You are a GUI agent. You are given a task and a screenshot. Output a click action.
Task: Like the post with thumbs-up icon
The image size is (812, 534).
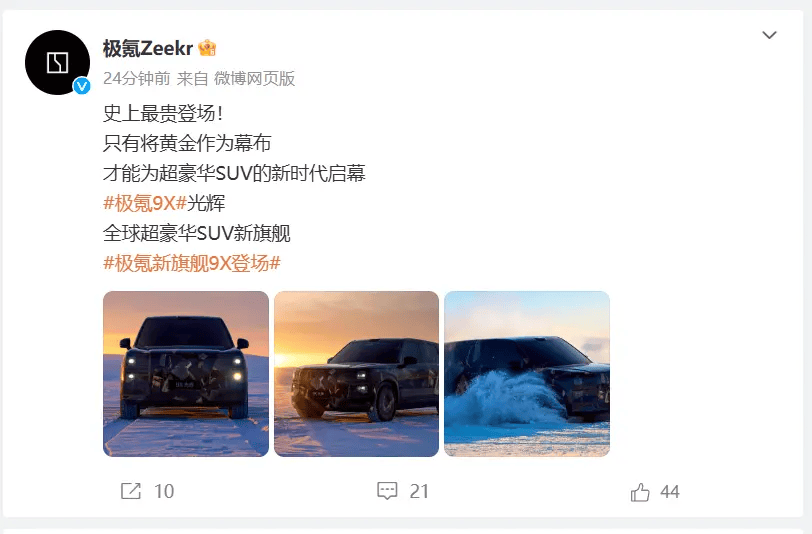point(640,492)
